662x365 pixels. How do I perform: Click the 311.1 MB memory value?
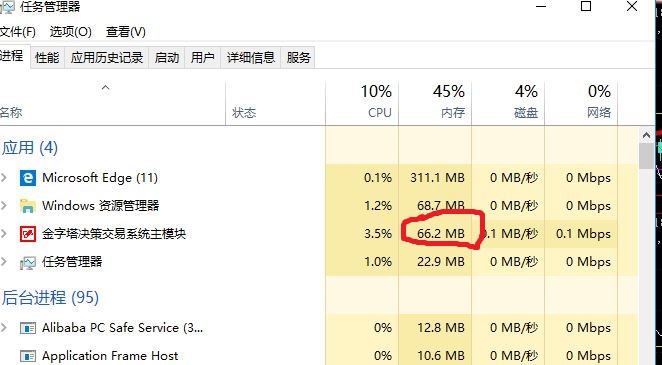(437, 178)
